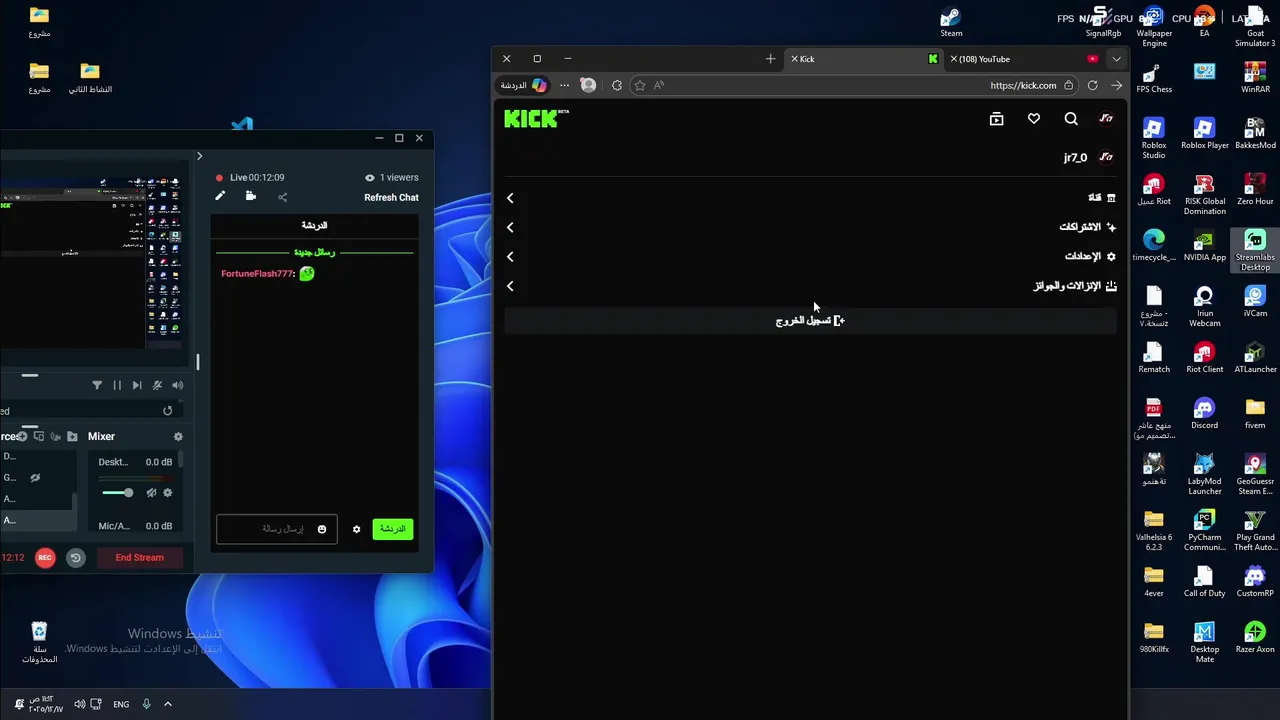The height and width of the screenshot is (720, 1280).
Task: Open Steam desktop shortcut
Action: point(950,21)
